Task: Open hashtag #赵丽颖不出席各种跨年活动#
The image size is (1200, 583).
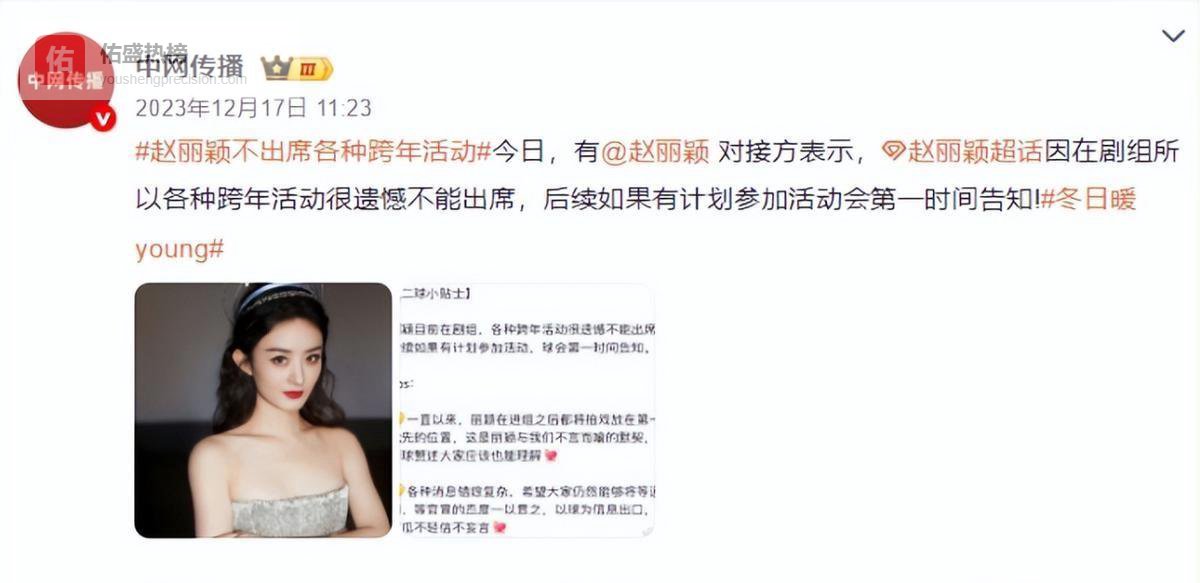Action: pos(313,152)
